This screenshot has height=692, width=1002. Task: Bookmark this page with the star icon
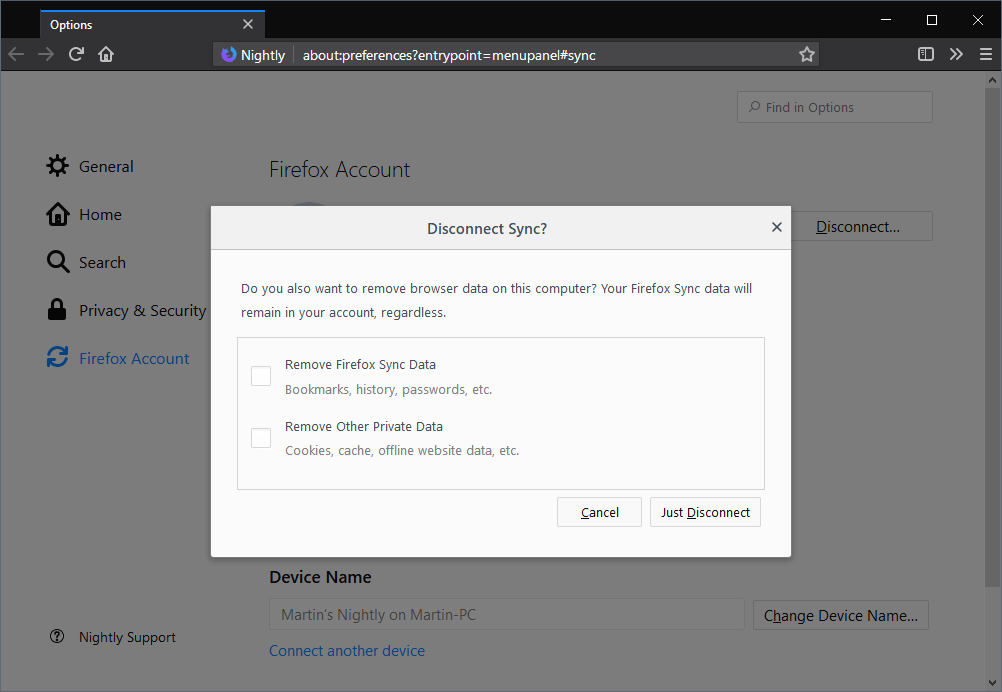[806, 55]
